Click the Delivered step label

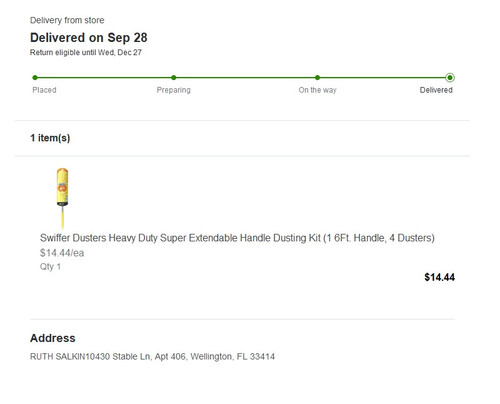436,90
